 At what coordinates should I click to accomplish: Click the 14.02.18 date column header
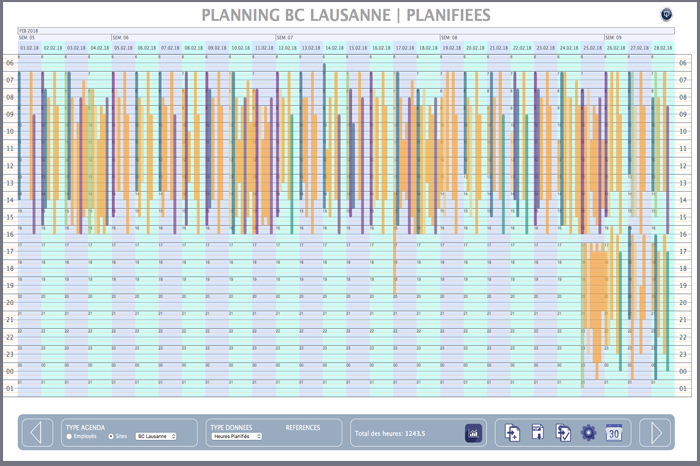point(334,47)
